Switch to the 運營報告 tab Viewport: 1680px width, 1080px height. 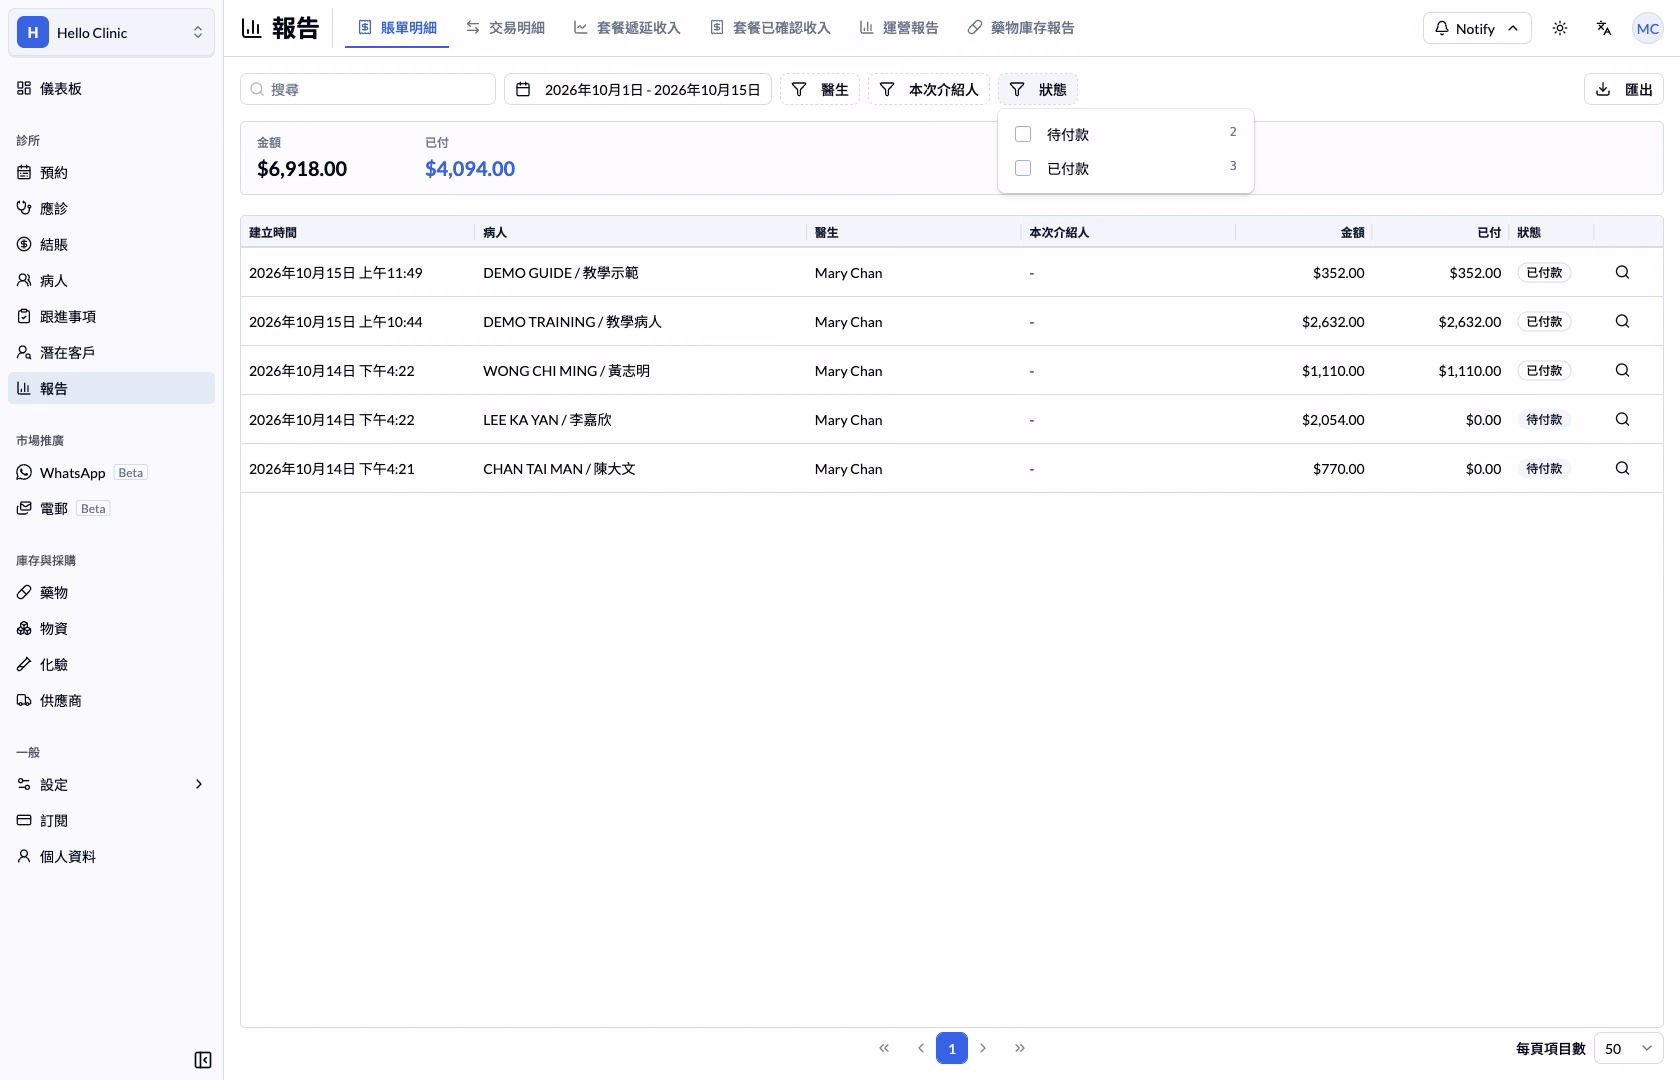[898, 28]
